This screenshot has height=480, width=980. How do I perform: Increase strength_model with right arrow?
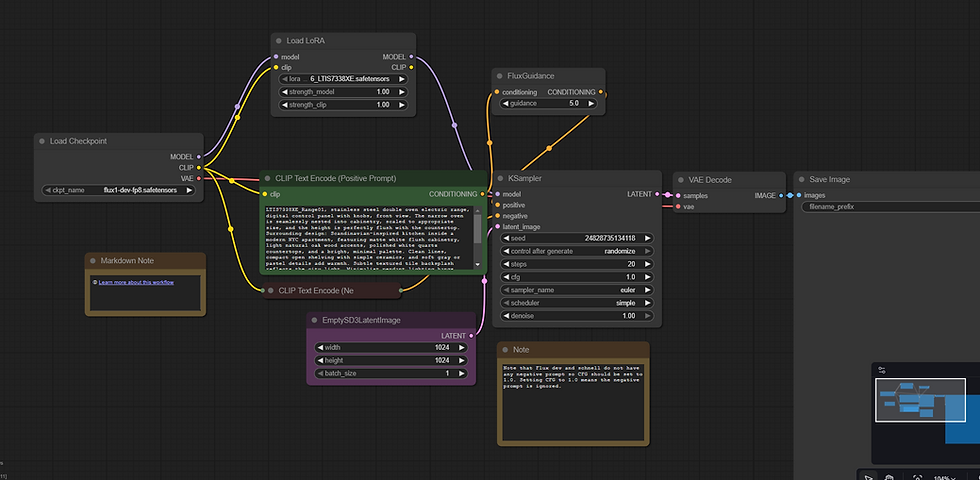401,92
